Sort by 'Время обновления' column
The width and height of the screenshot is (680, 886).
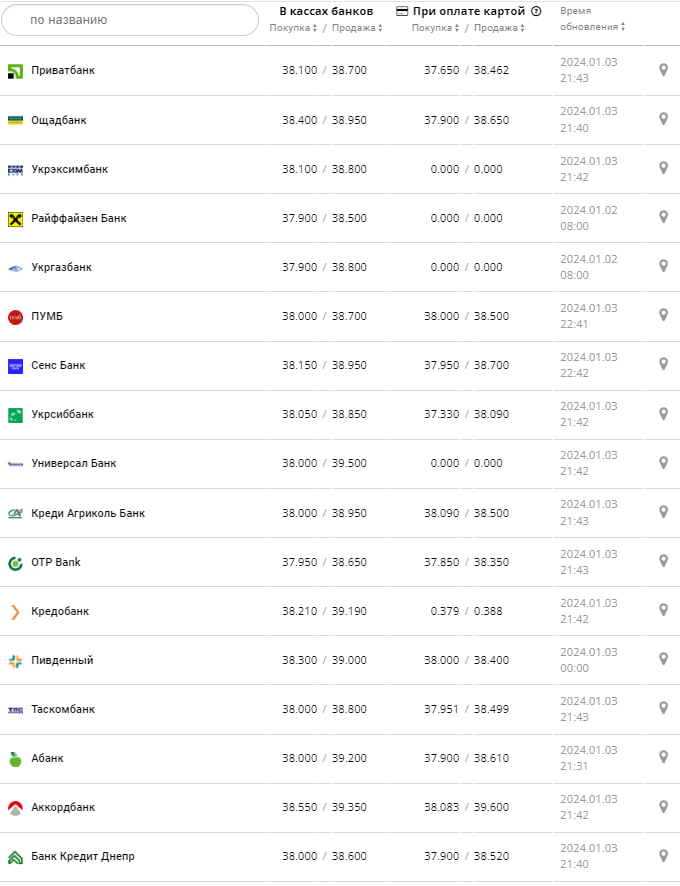pyautogui.click(x=592, y=19)
